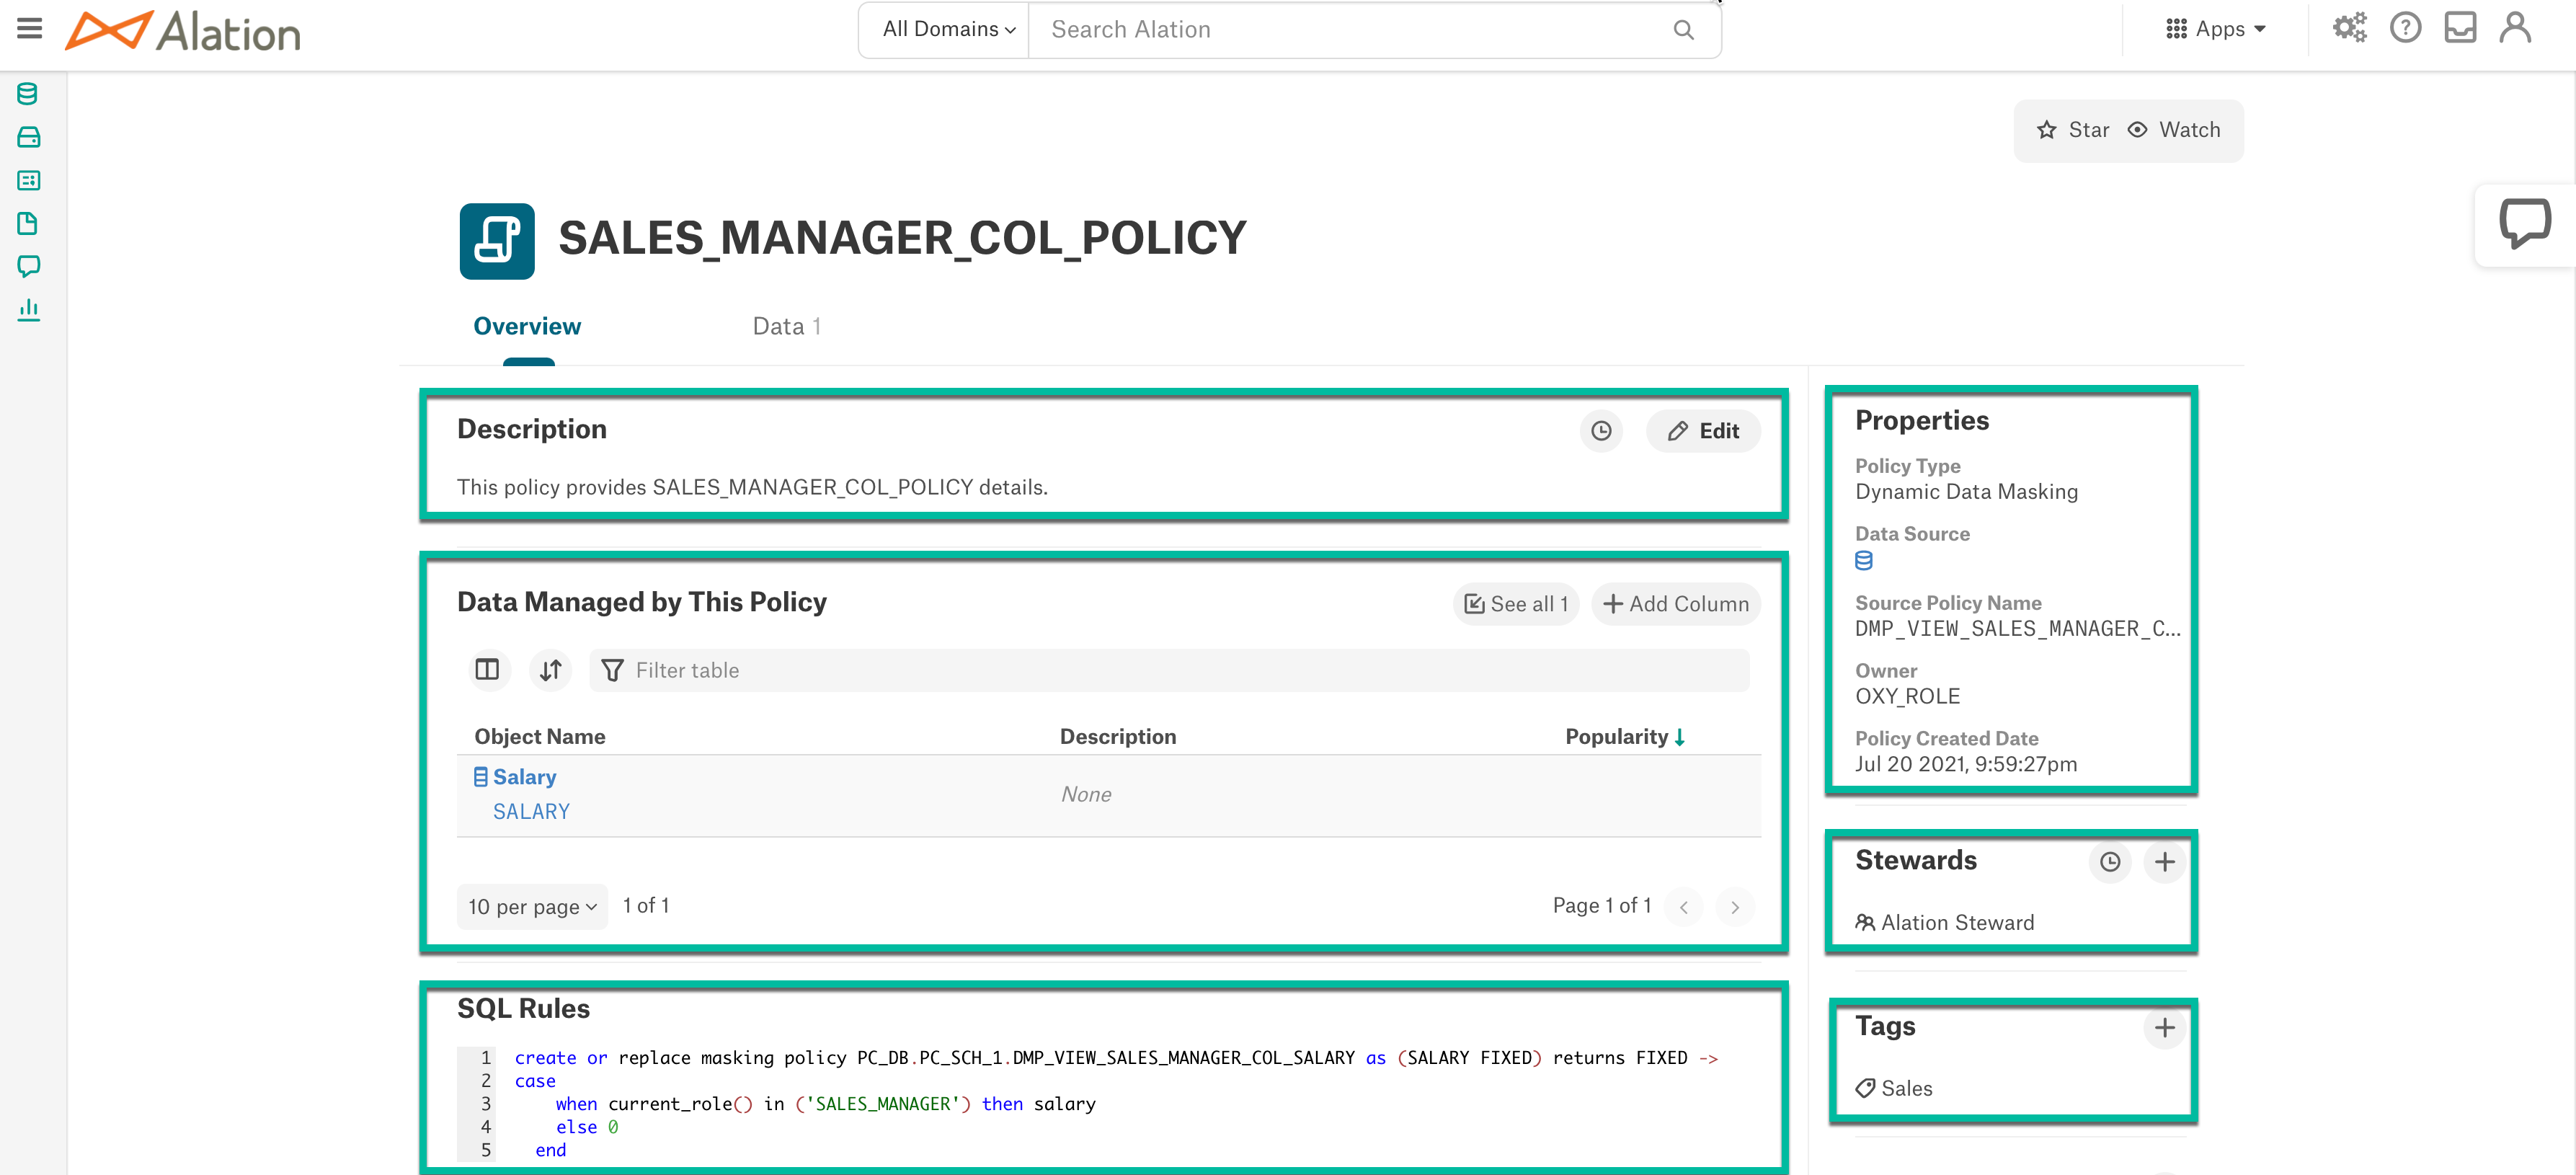The image size is (2576, 1175).
Task: Open the Alation Steward link
Action: pos(1957,923)
